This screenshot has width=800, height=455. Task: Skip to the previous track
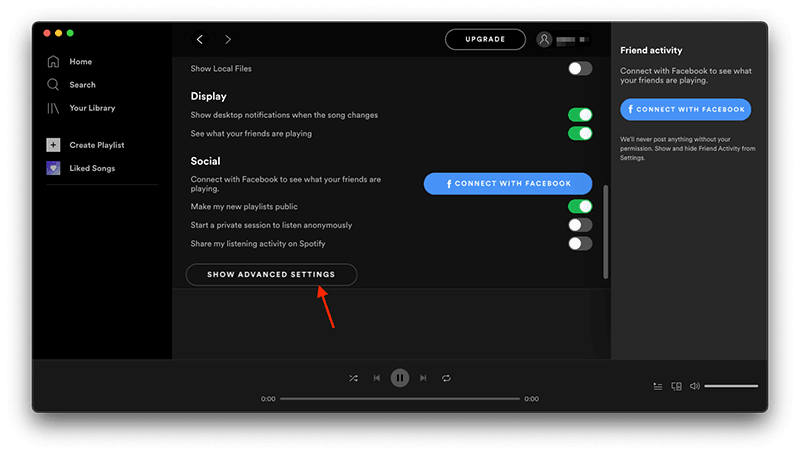(377, 378)
